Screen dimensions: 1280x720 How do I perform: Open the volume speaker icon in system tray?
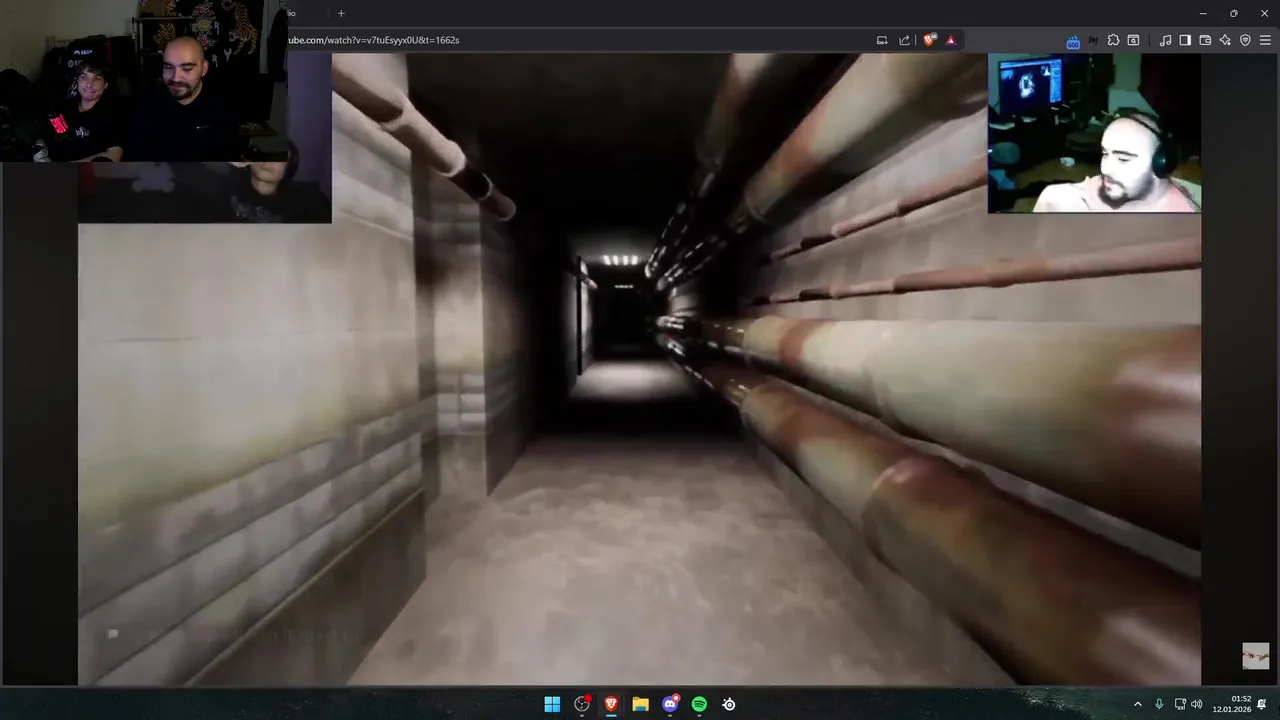(1197, 704)
